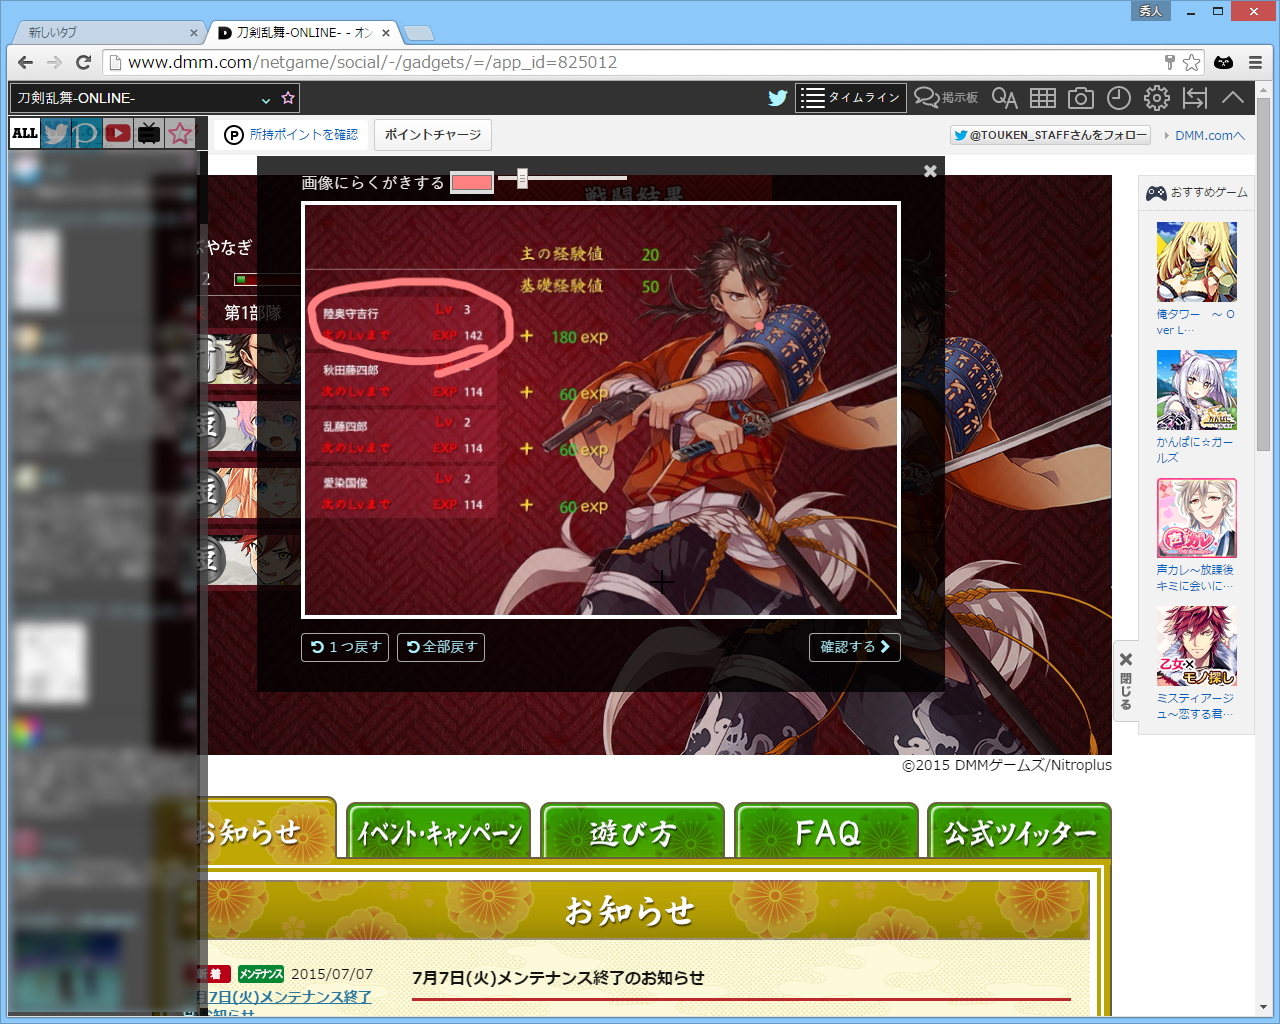Open the DMM.com link
The image size is (1280, 1024).
pos(1209,135)
